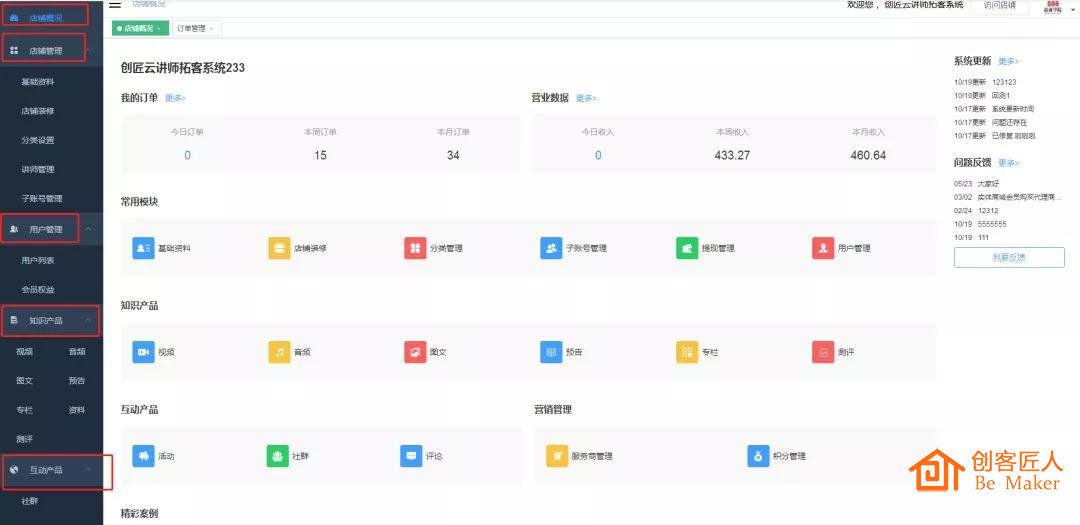Open the 子账号管理 blue module icon
Screen dimensions: 1080x525
click(x=551, y=248)
